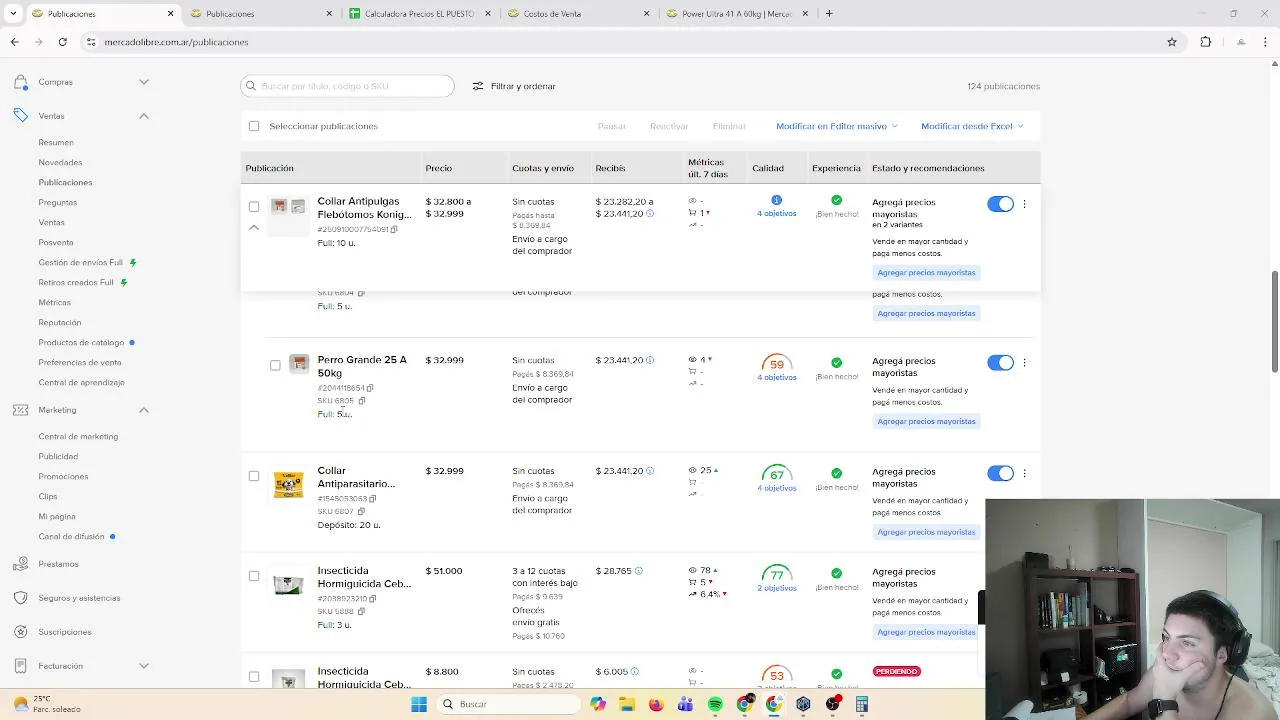Copy SKU 5888 of the $ 51.000 Insecticida listing
This screenshot has height=720, width=1280.
pos(361,611)
